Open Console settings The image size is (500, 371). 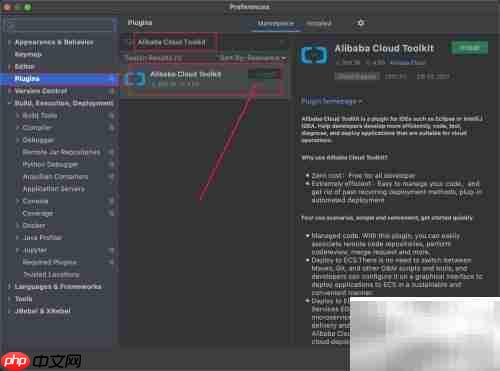pyautogui.click(x=35, y=201)
